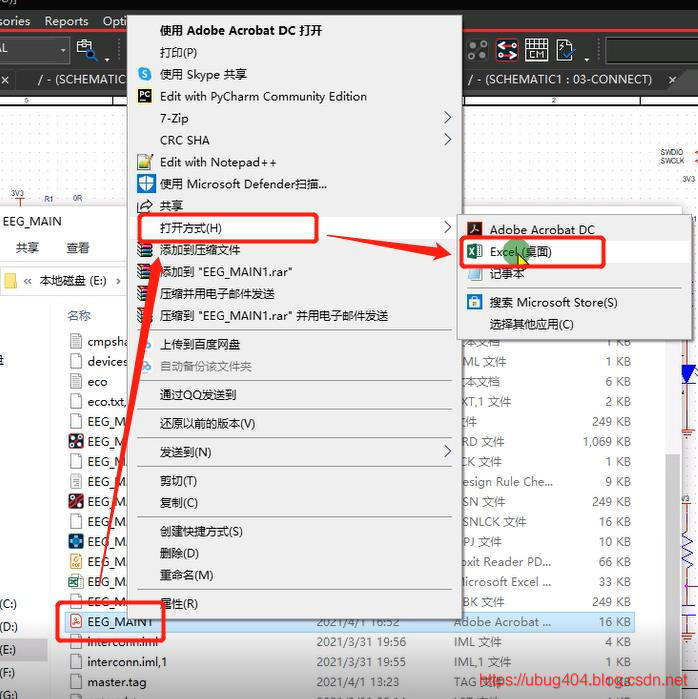
Task: Open the dropdown arrow beside the document checkmark icon
Action: [587, 59]
